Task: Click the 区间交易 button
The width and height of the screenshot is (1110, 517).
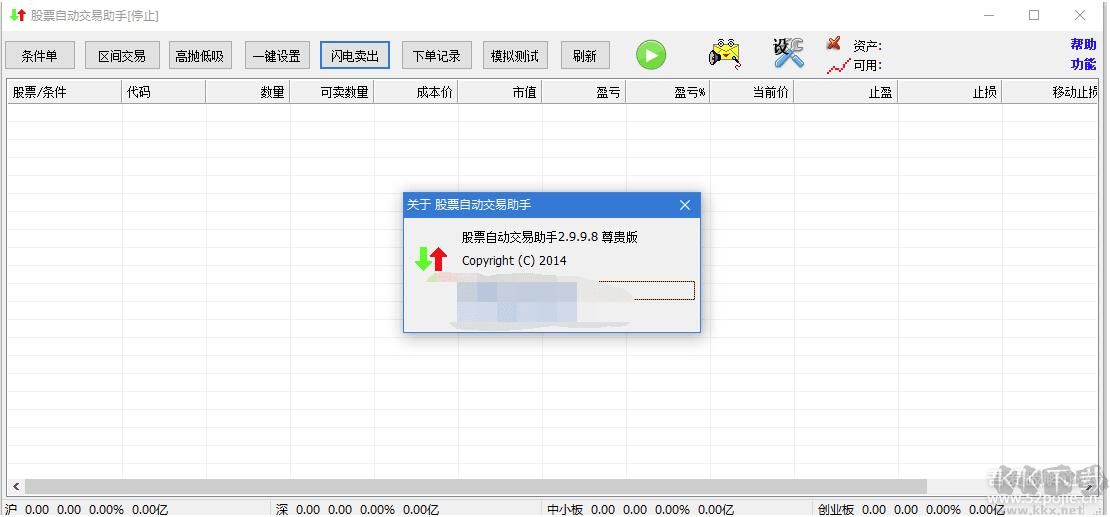Action: [122, 55]
